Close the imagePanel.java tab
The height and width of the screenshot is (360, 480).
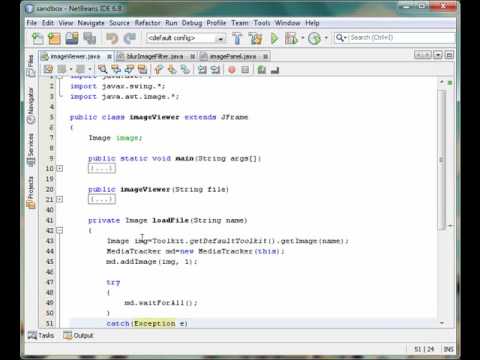click(265, 57)
